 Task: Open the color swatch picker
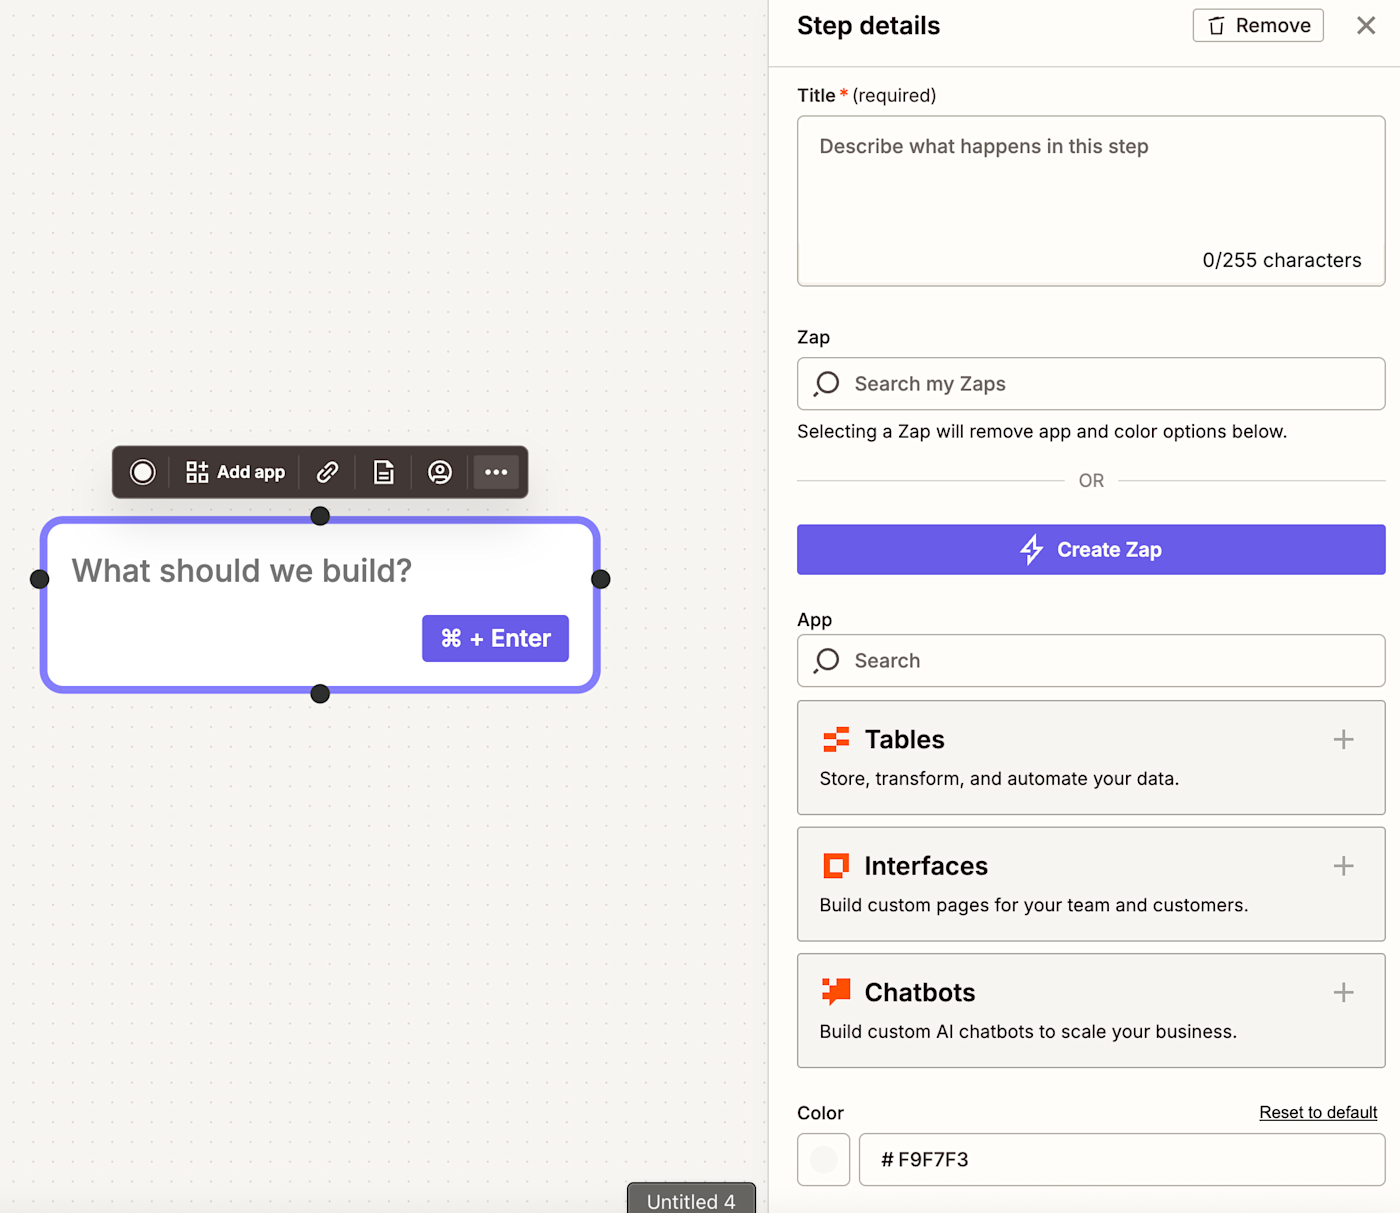[x=824, y=1160]
